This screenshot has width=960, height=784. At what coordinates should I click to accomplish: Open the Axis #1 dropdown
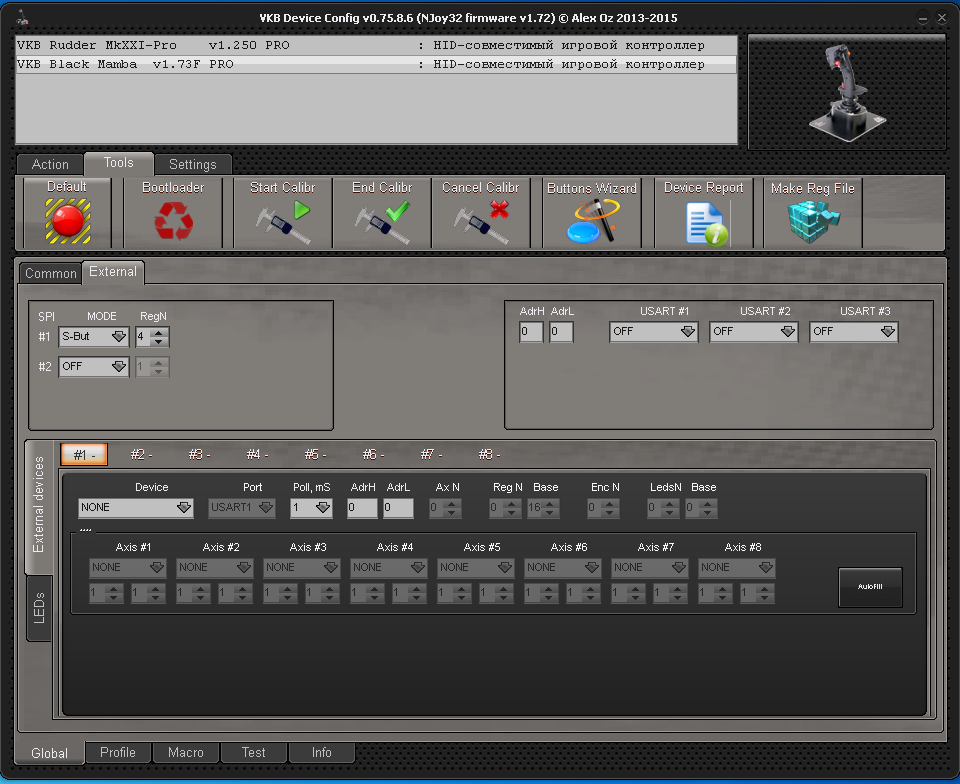click(x=127, y=567)
